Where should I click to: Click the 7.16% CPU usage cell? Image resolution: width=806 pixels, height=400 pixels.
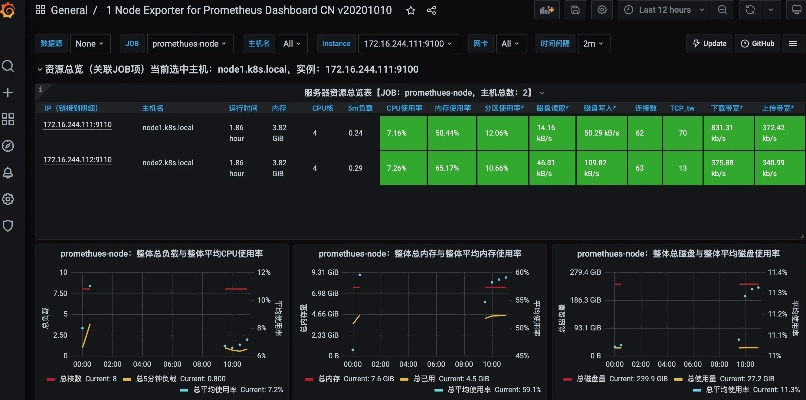pyautogui.click(x=403, y=133)
